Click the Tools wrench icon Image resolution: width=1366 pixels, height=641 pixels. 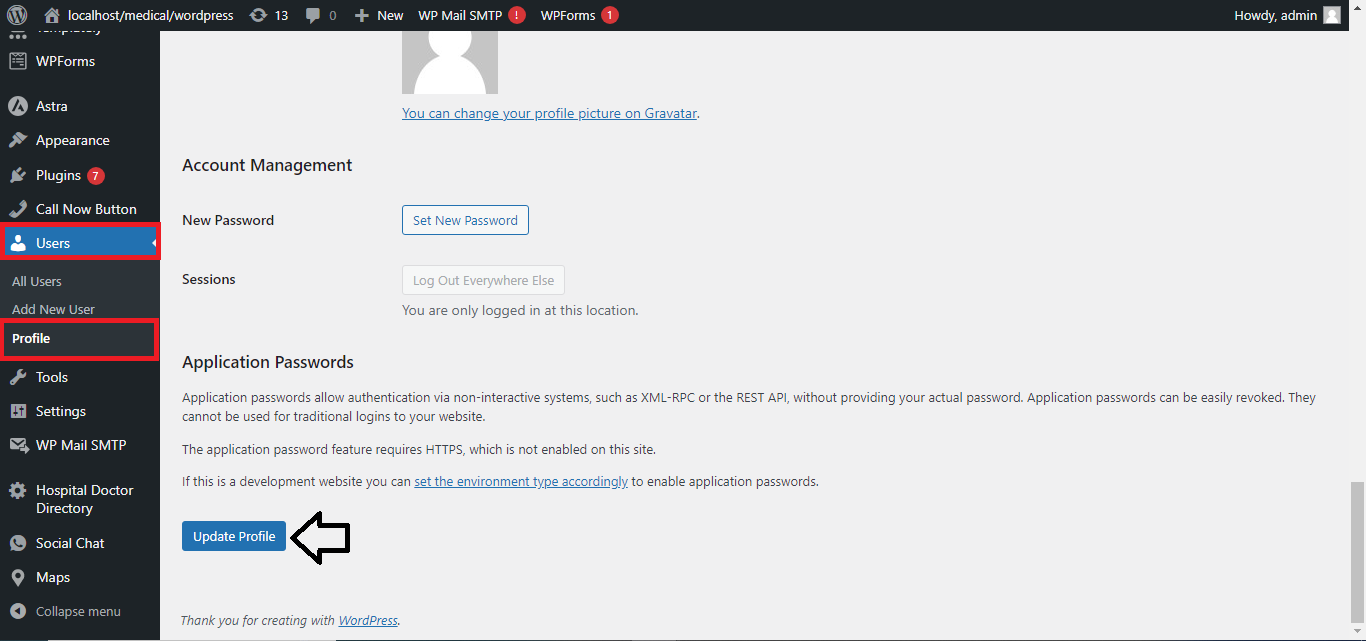(17, 377)
